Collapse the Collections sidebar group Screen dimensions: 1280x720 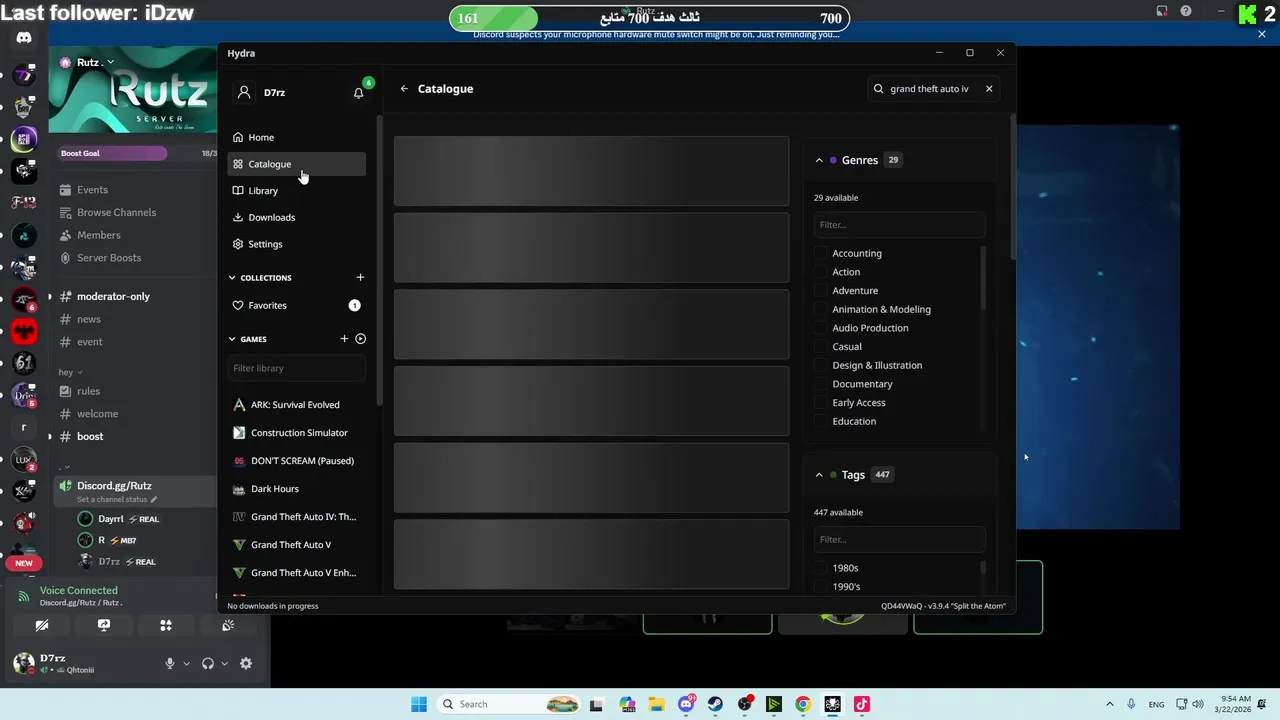click(x=232, y=278)
